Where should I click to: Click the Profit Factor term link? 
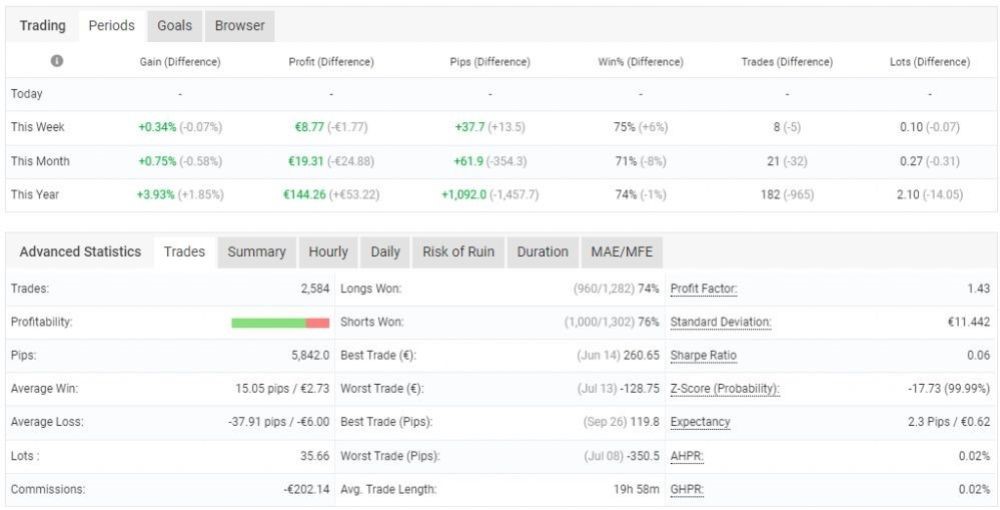click(x=703, y=289)
